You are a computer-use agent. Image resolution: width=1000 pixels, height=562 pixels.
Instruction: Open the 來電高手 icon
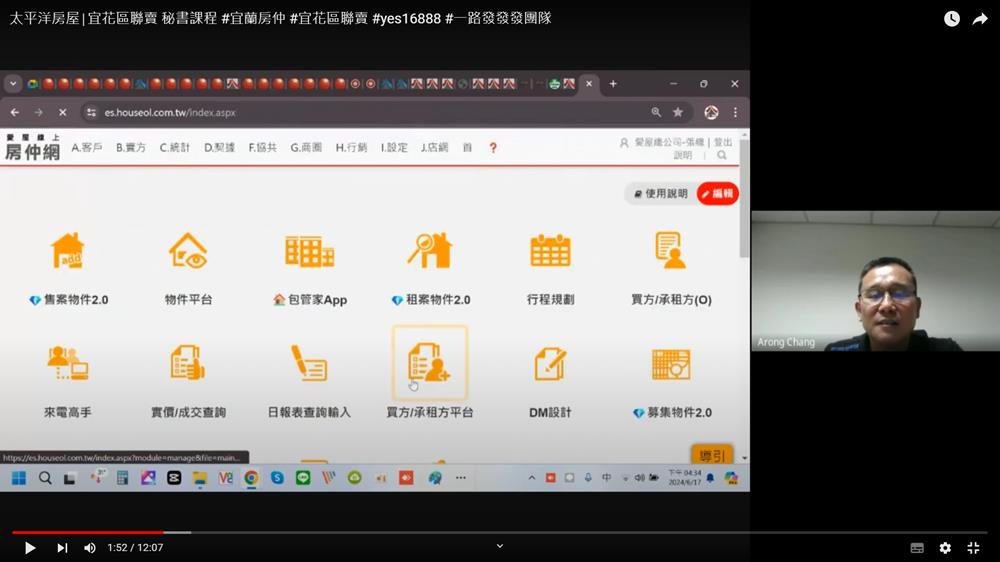point(68,364)
